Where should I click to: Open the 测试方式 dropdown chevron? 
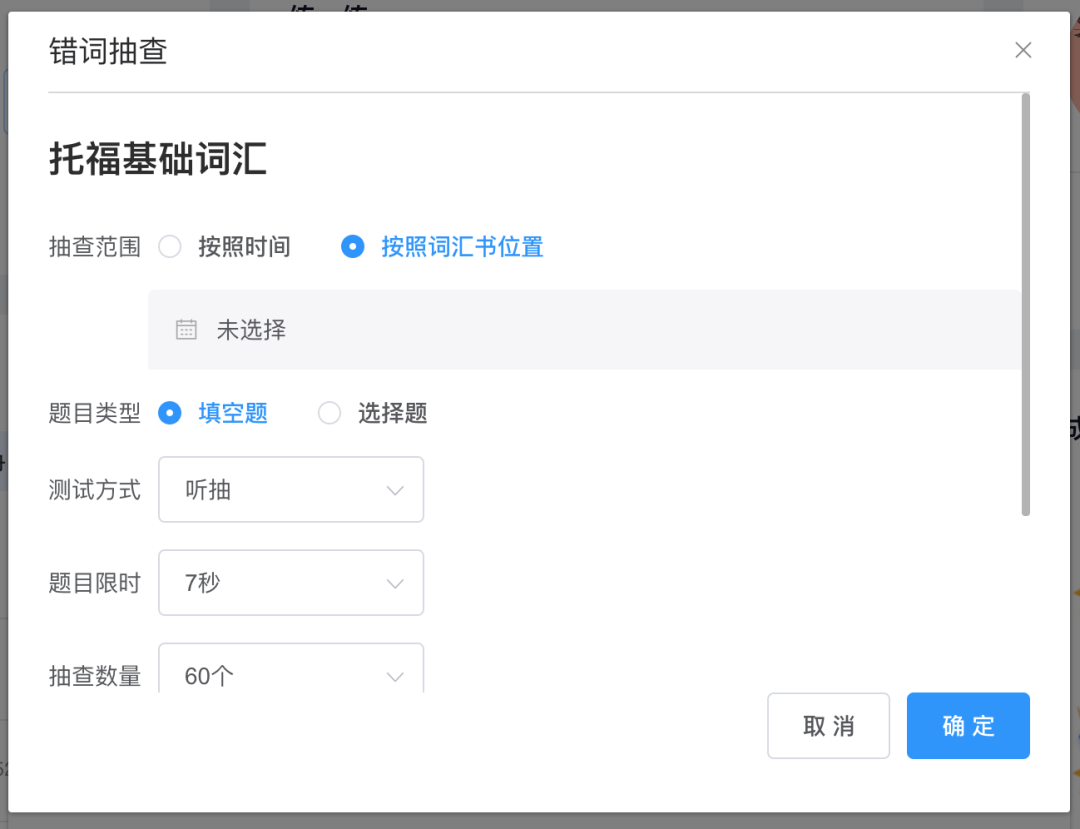point(394,490)
